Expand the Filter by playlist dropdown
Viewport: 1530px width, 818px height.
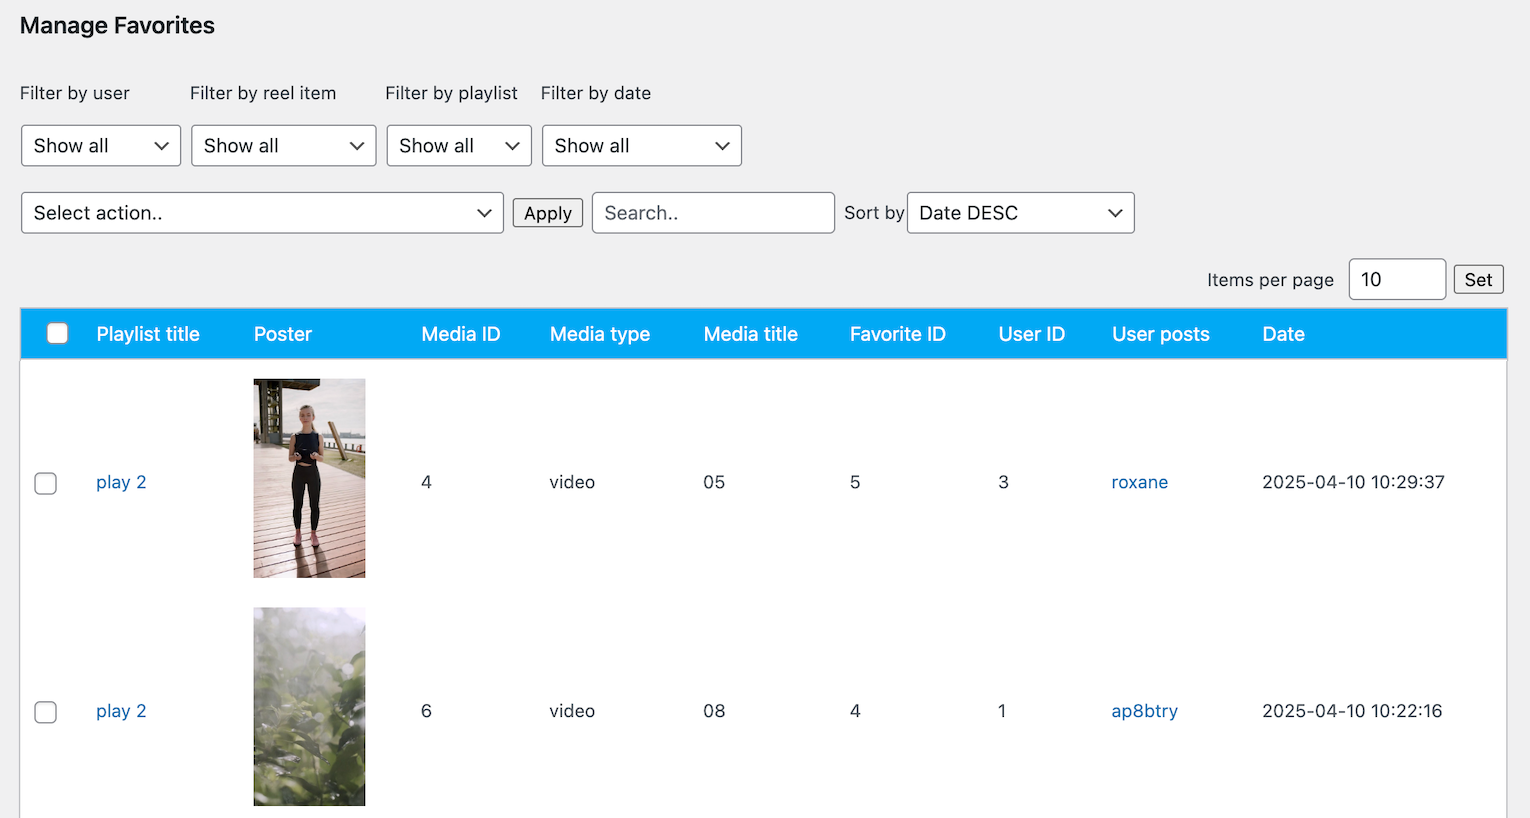coord(459,146)
